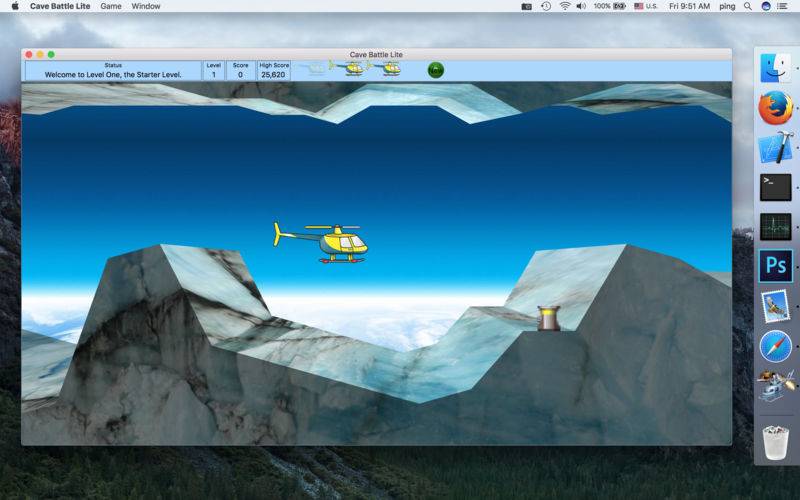
Task: Click the yellow helicopter in the cave
Action: [320, 243]
